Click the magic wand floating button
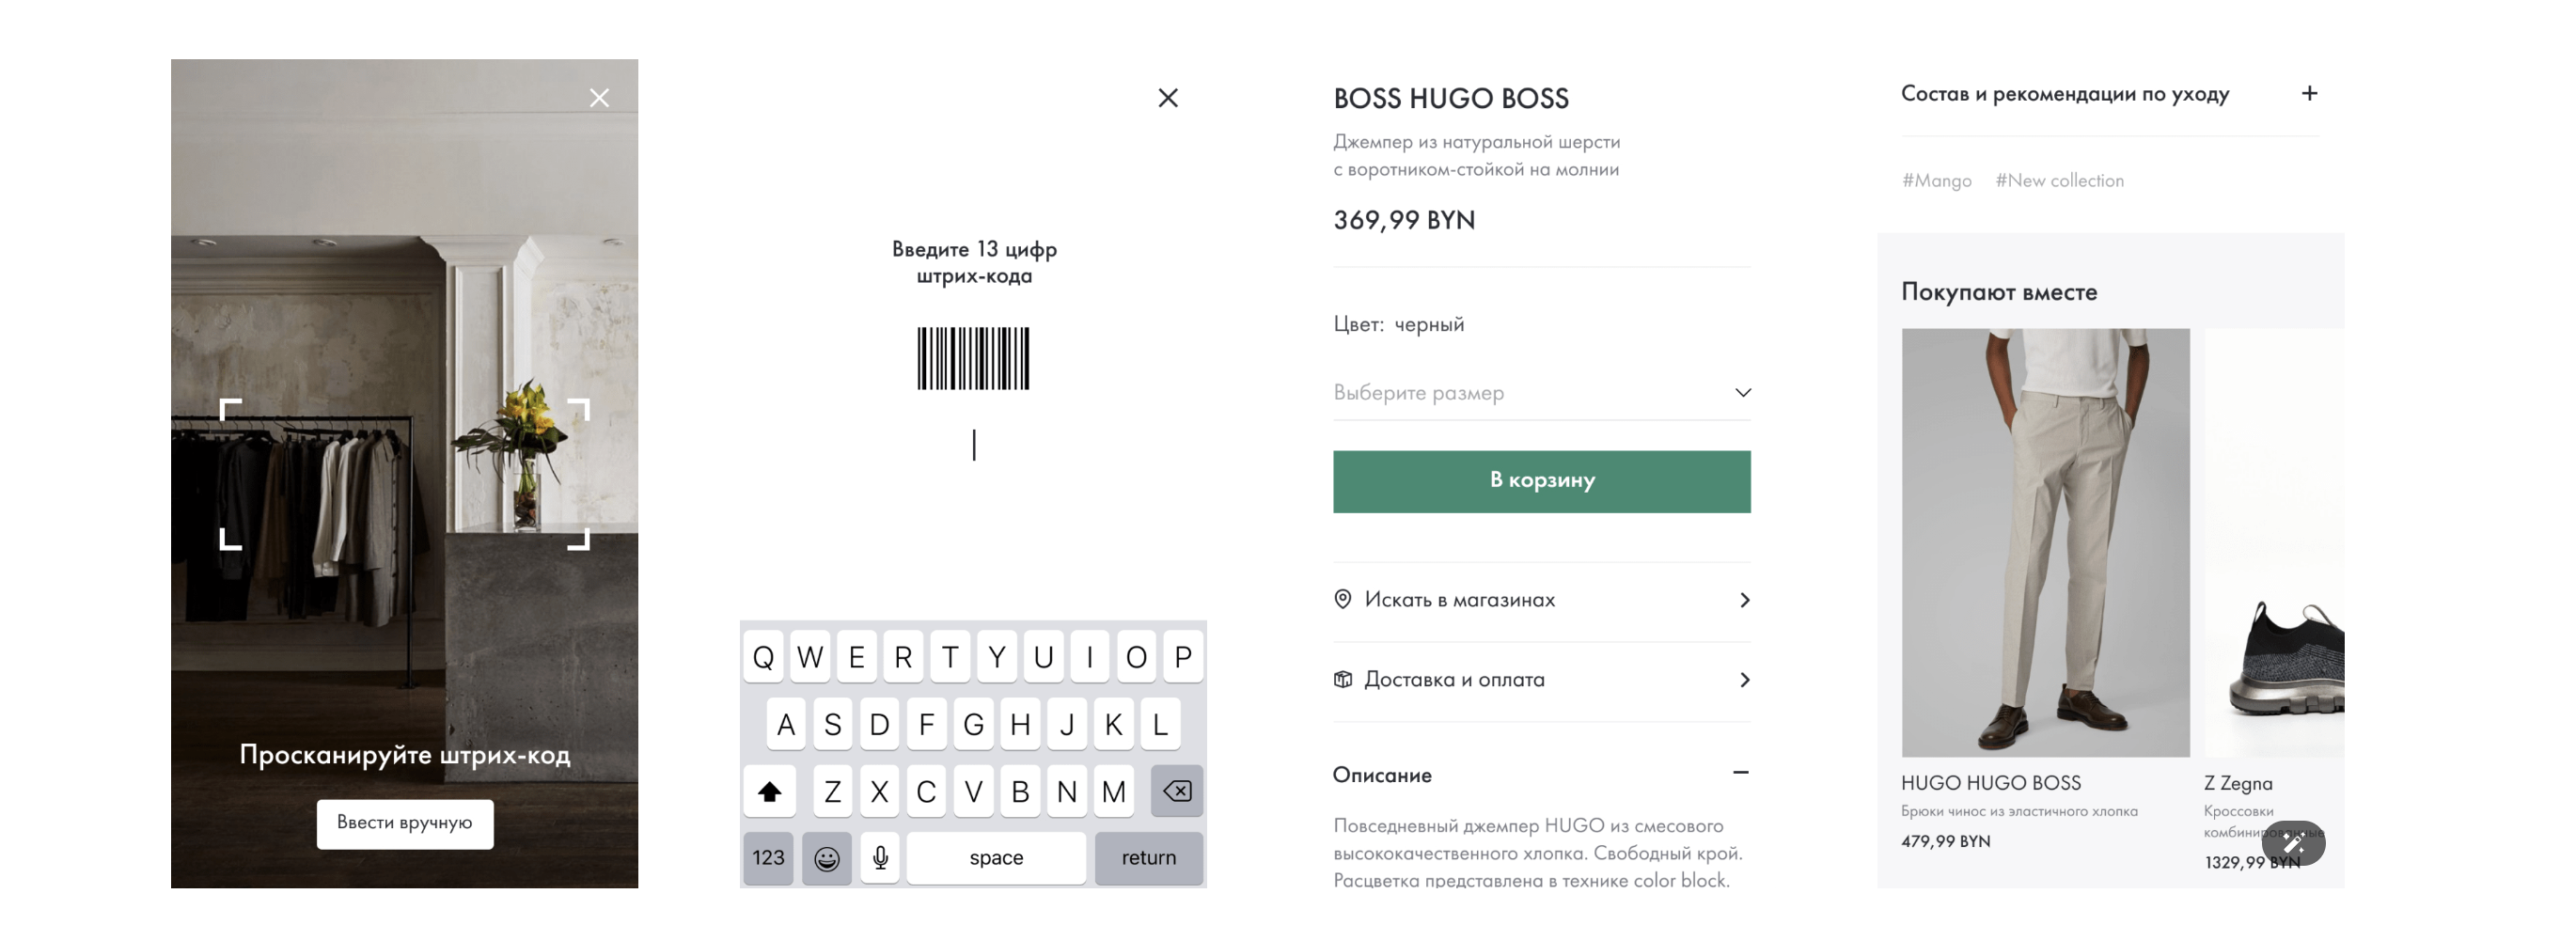Viewport: 2576px width, 925px height. 2292,843
